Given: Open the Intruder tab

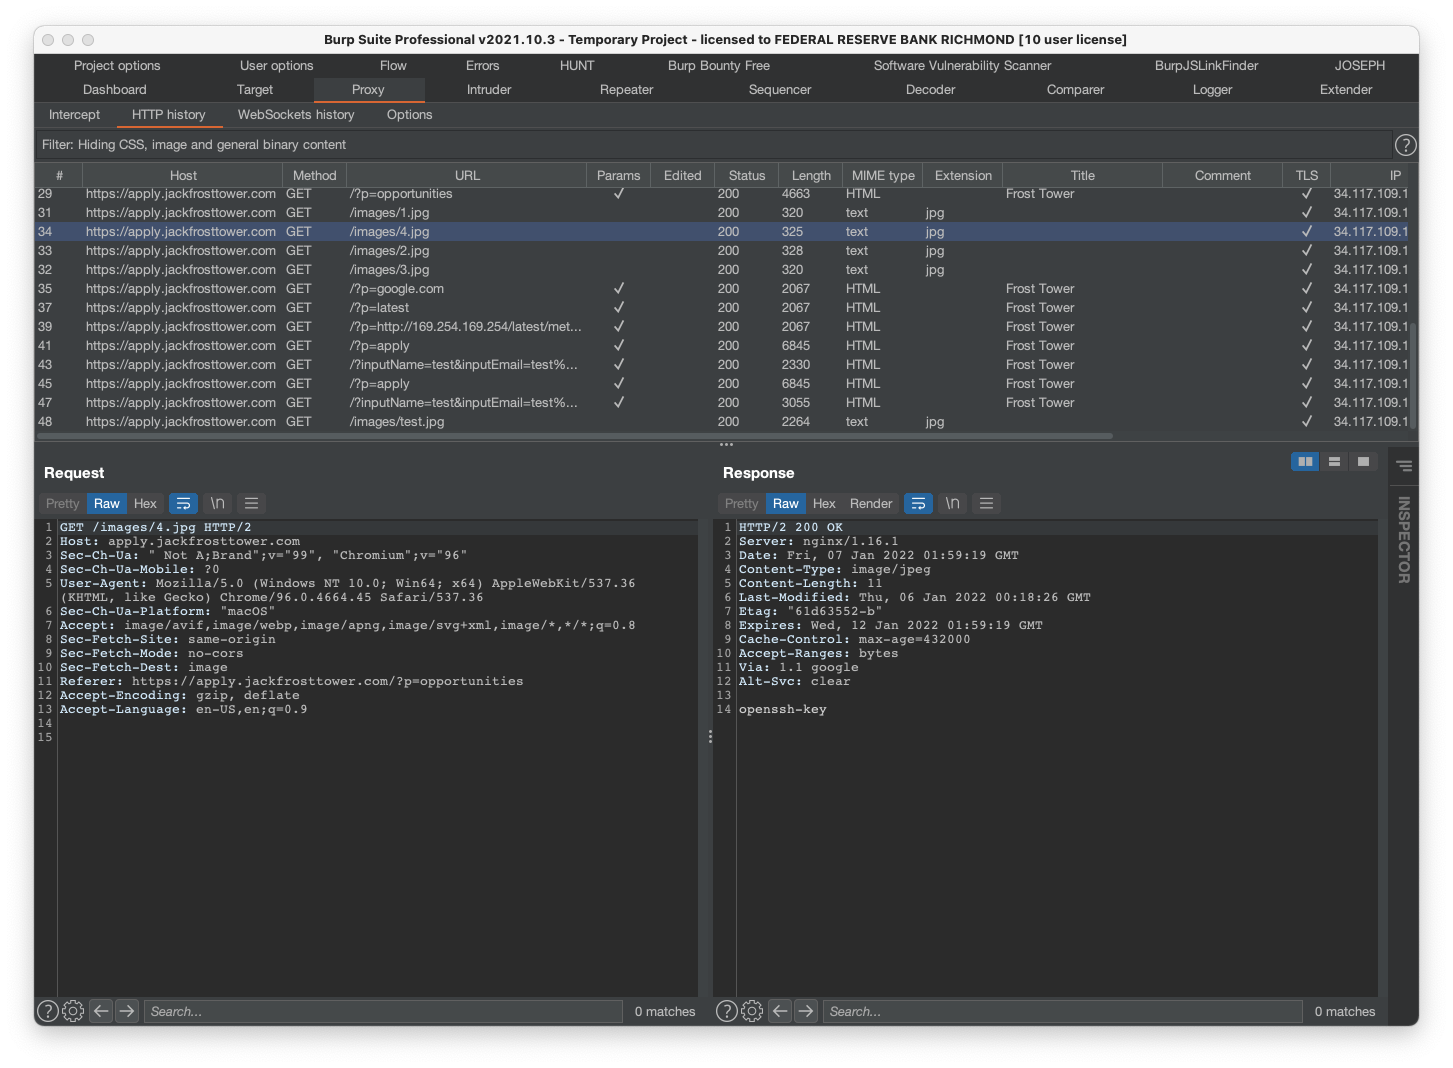Looking at the screenshot, I should [x=489, y=90].
